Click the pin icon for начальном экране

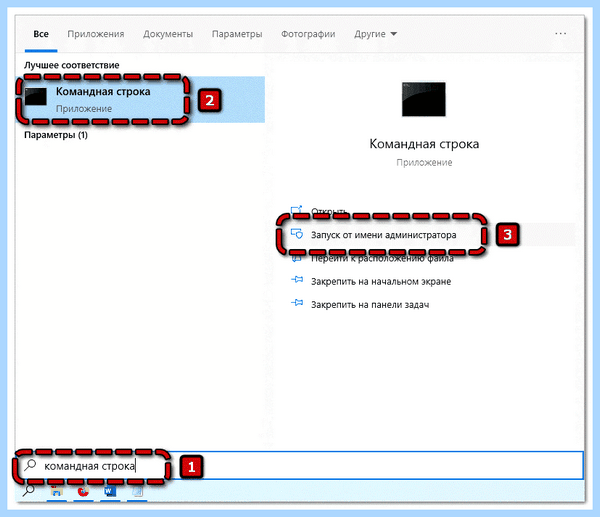pos(297,280)
